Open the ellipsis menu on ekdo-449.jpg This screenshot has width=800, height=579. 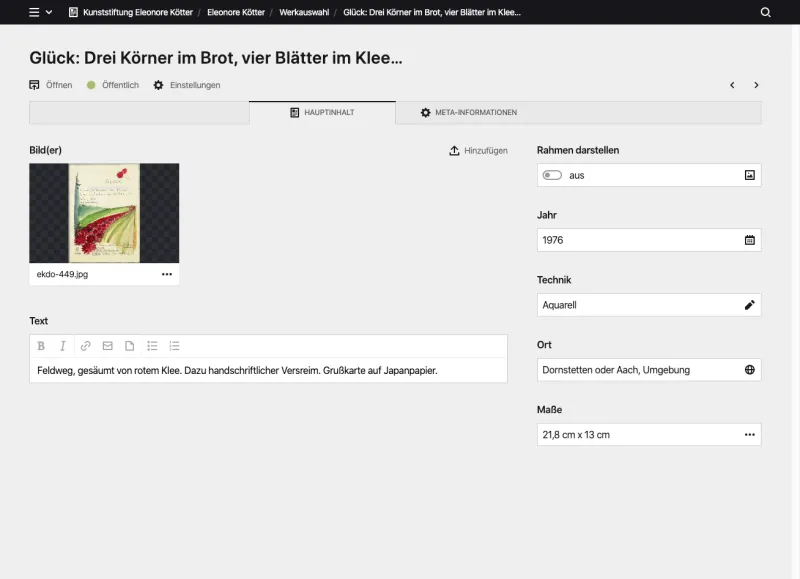(166, 272)
